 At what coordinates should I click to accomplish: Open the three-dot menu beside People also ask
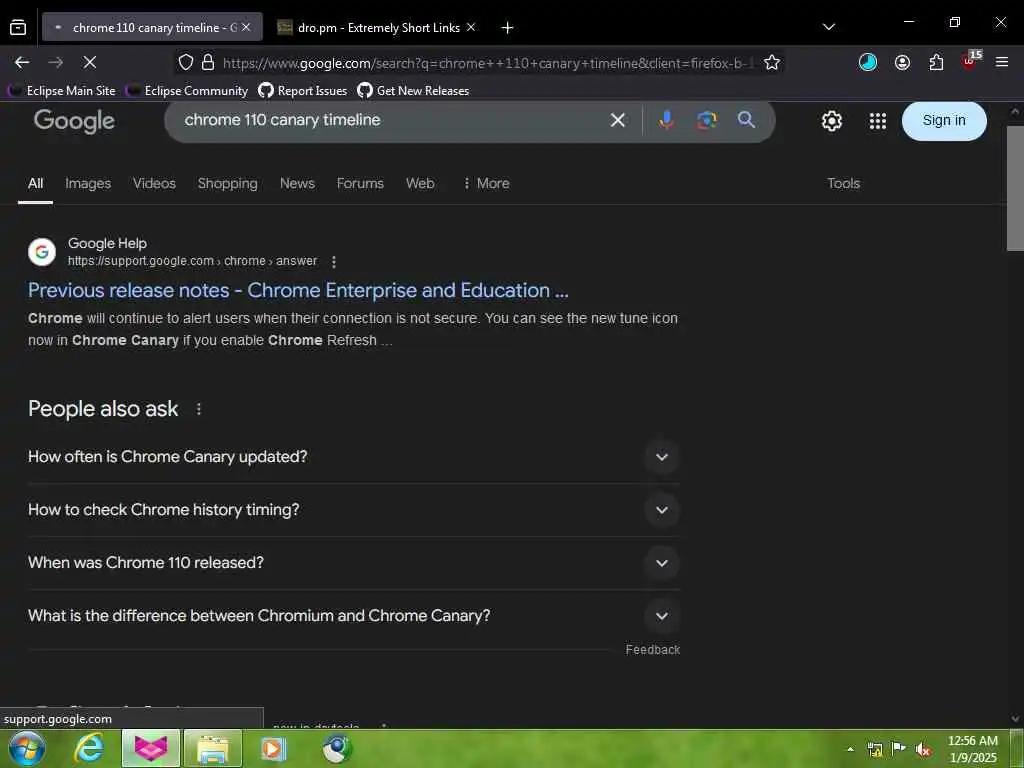[x=199, y=409]
